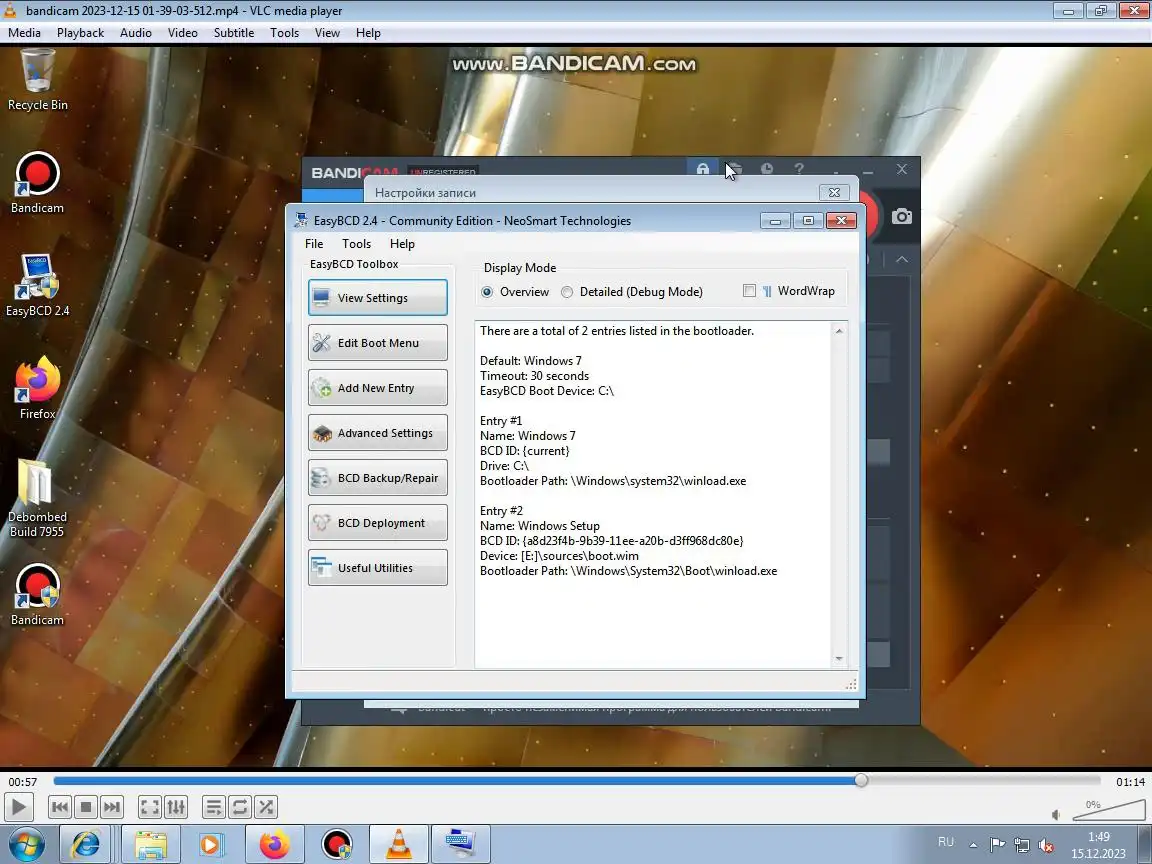Toggle VLC random shuffle
The height and width of the screenshot is (864, 1152).
[x=266, y=807]
